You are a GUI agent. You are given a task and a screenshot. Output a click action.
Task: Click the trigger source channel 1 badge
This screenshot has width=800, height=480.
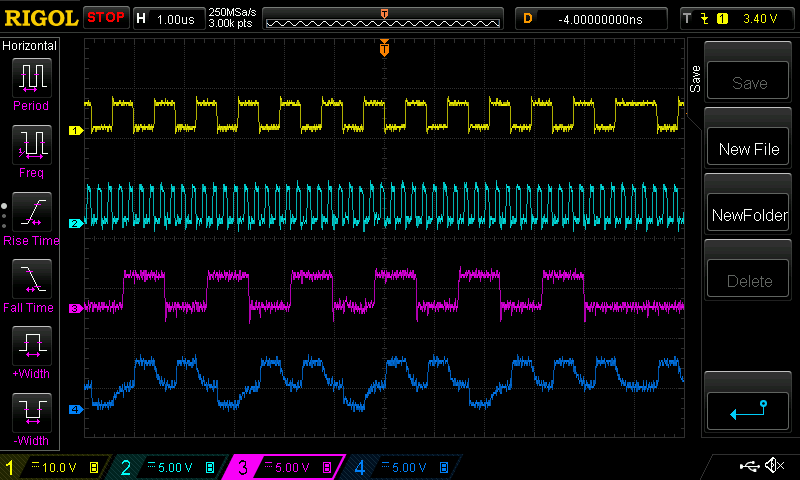point(722,19)
